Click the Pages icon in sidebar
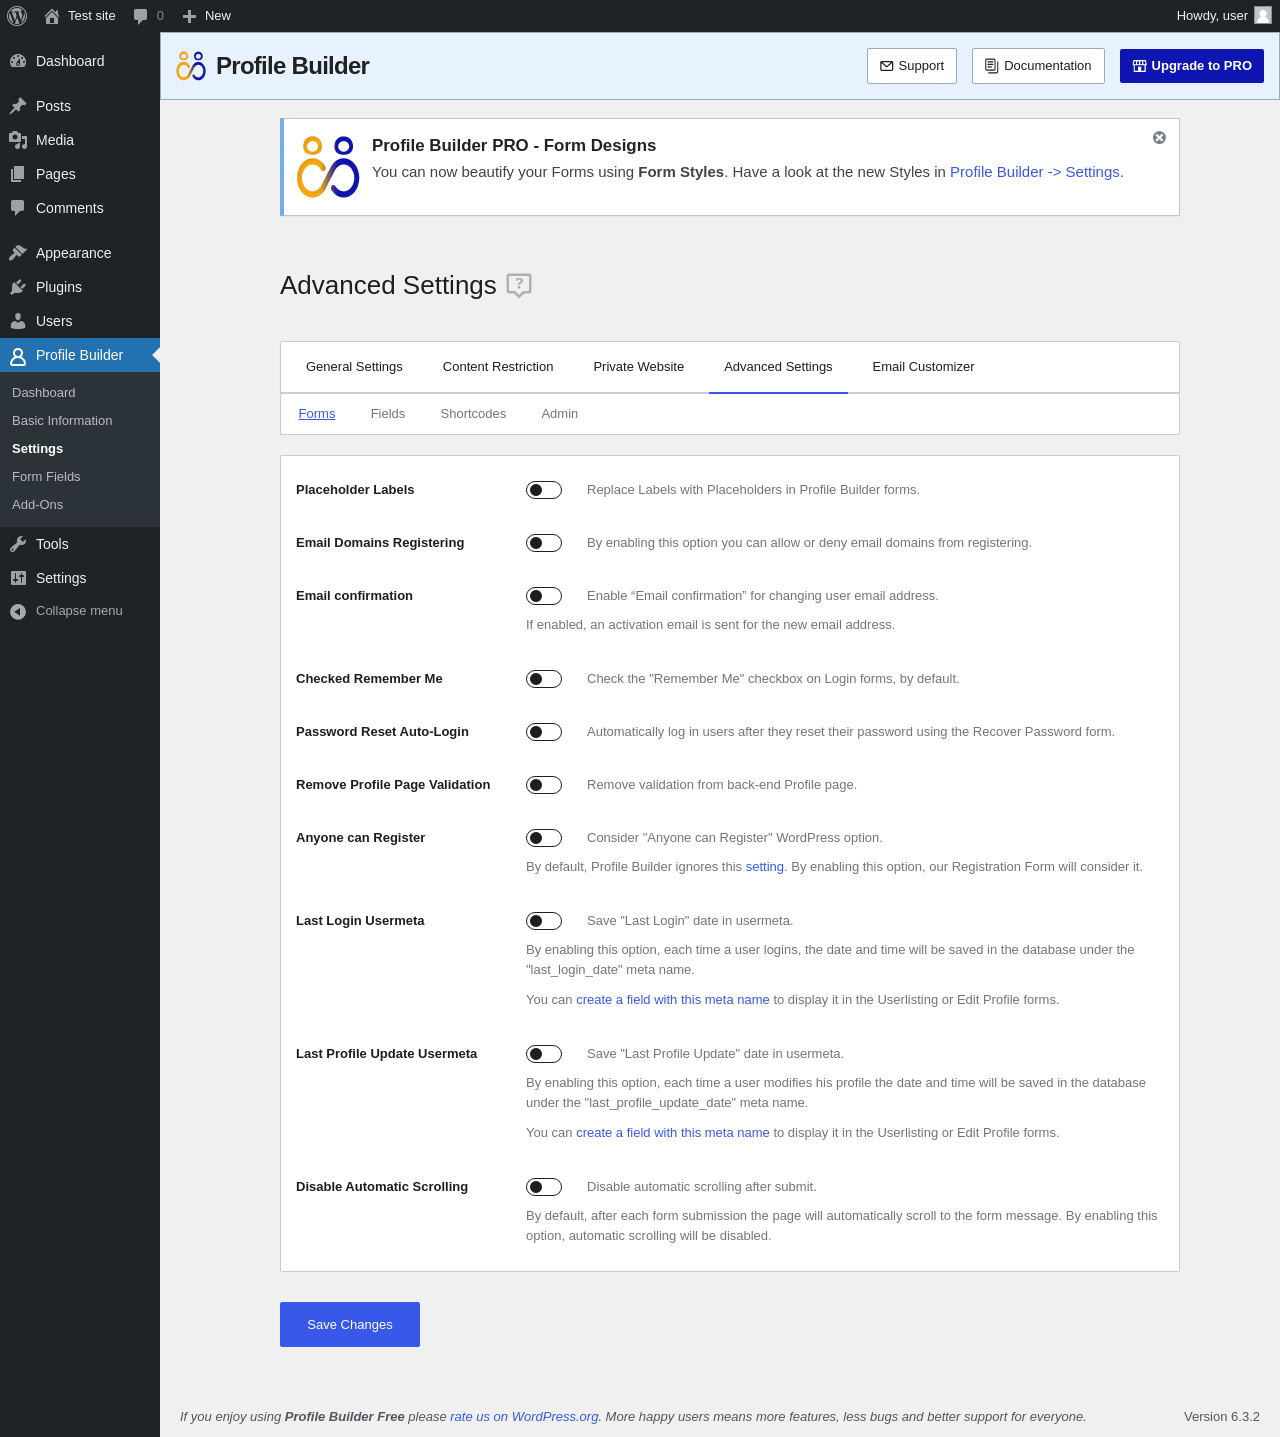 [18, 174]
